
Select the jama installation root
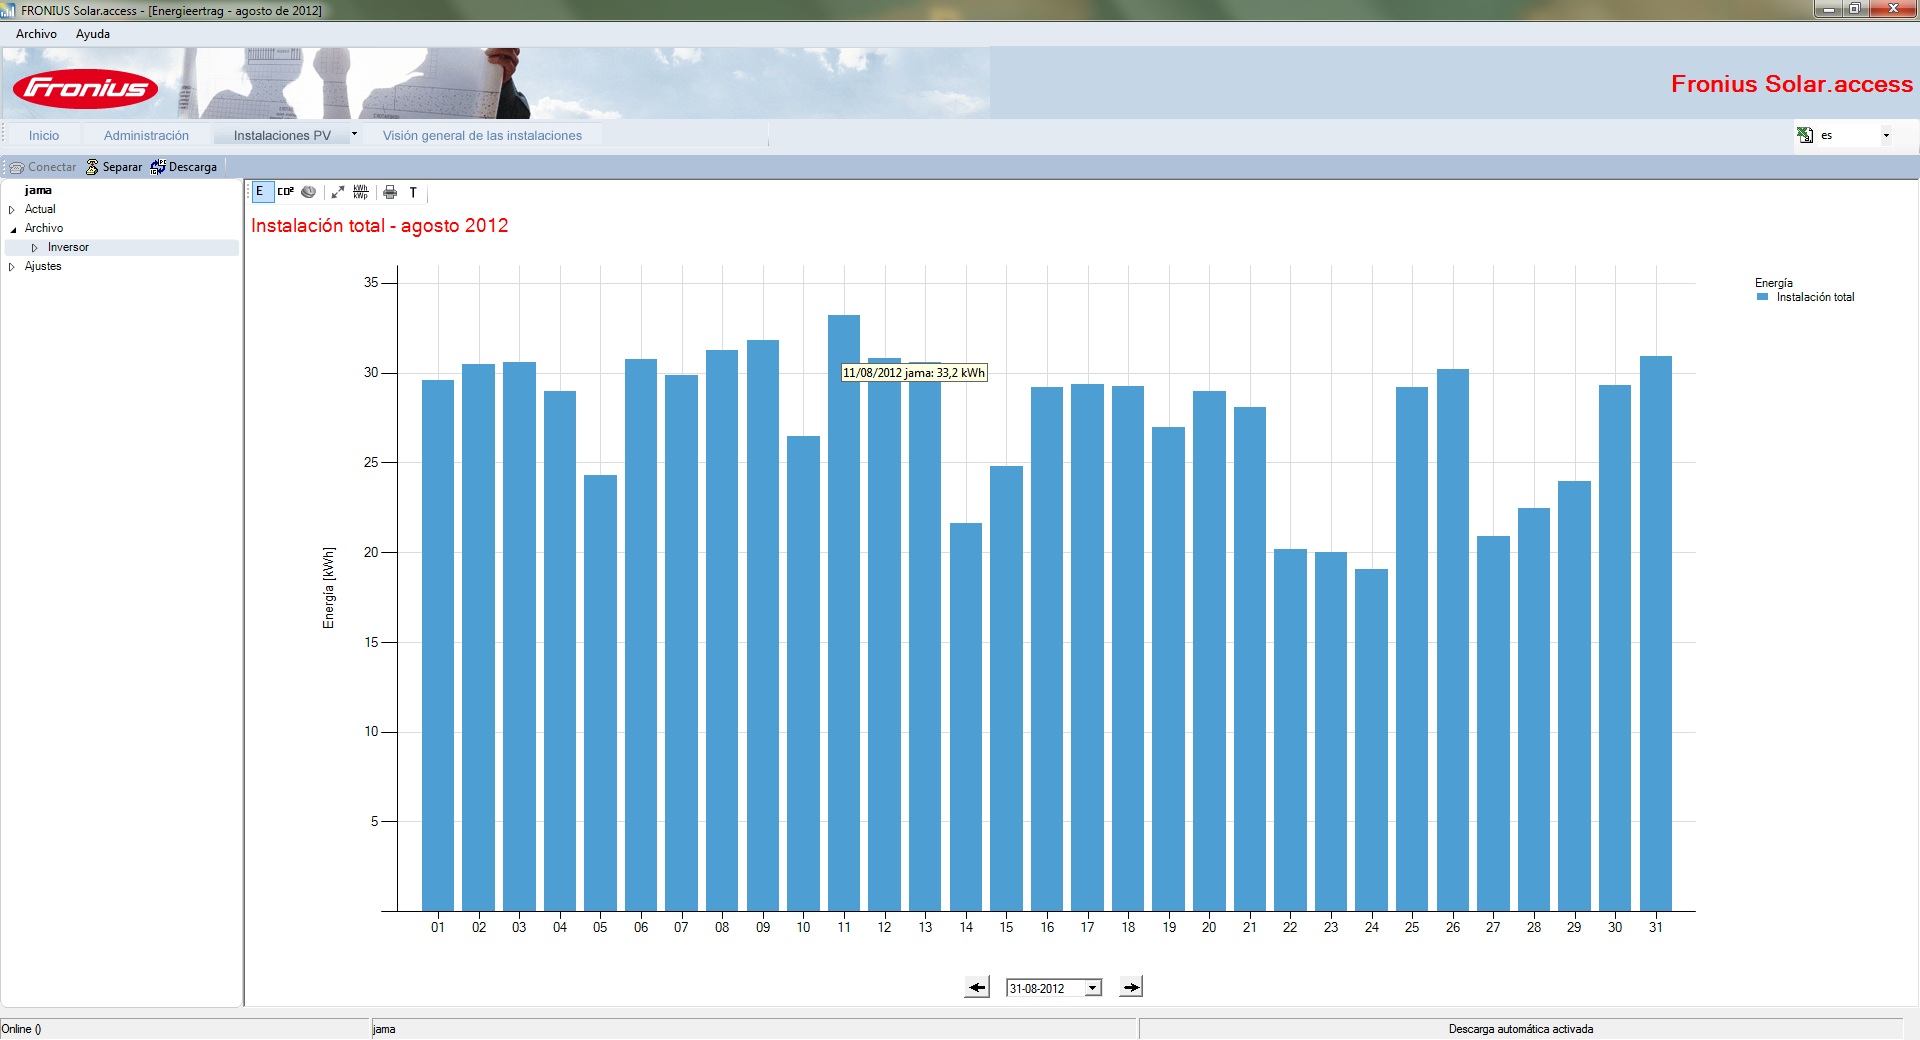38,191
